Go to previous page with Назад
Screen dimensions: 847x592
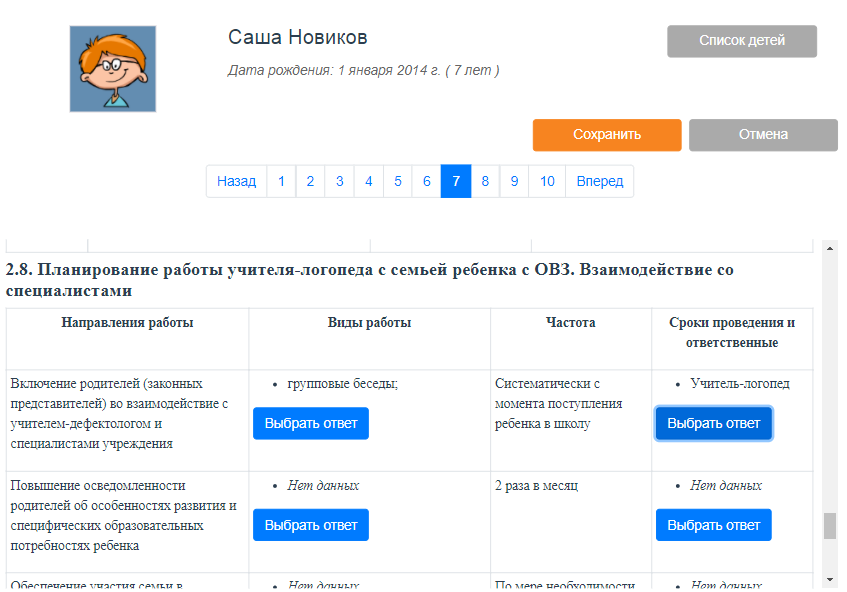tap(236, 181)
